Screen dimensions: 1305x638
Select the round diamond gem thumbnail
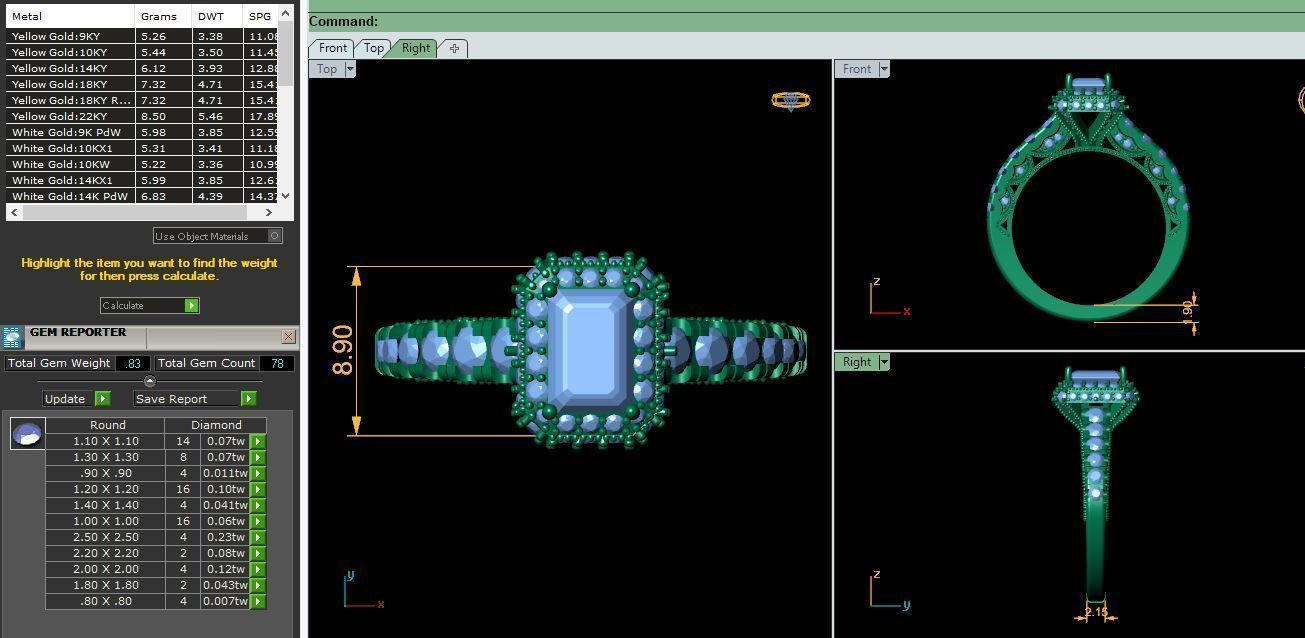click(27, 434)
